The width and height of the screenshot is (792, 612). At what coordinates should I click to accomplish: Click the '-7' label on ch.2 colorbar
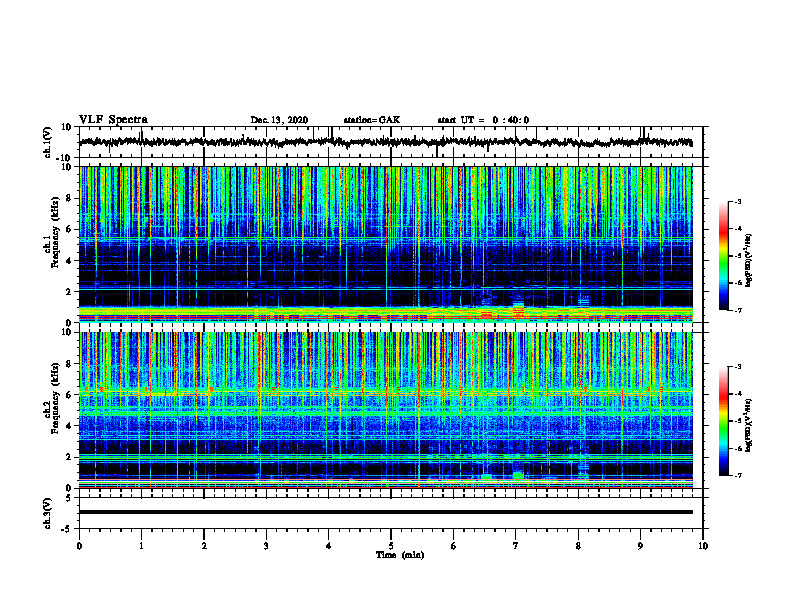737,475
